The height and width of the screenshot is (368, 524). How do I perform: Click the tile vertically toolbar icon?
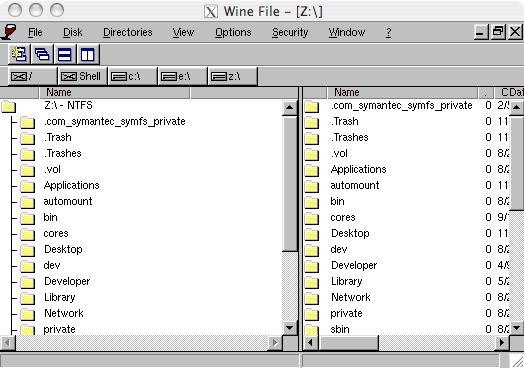point(88,54)
